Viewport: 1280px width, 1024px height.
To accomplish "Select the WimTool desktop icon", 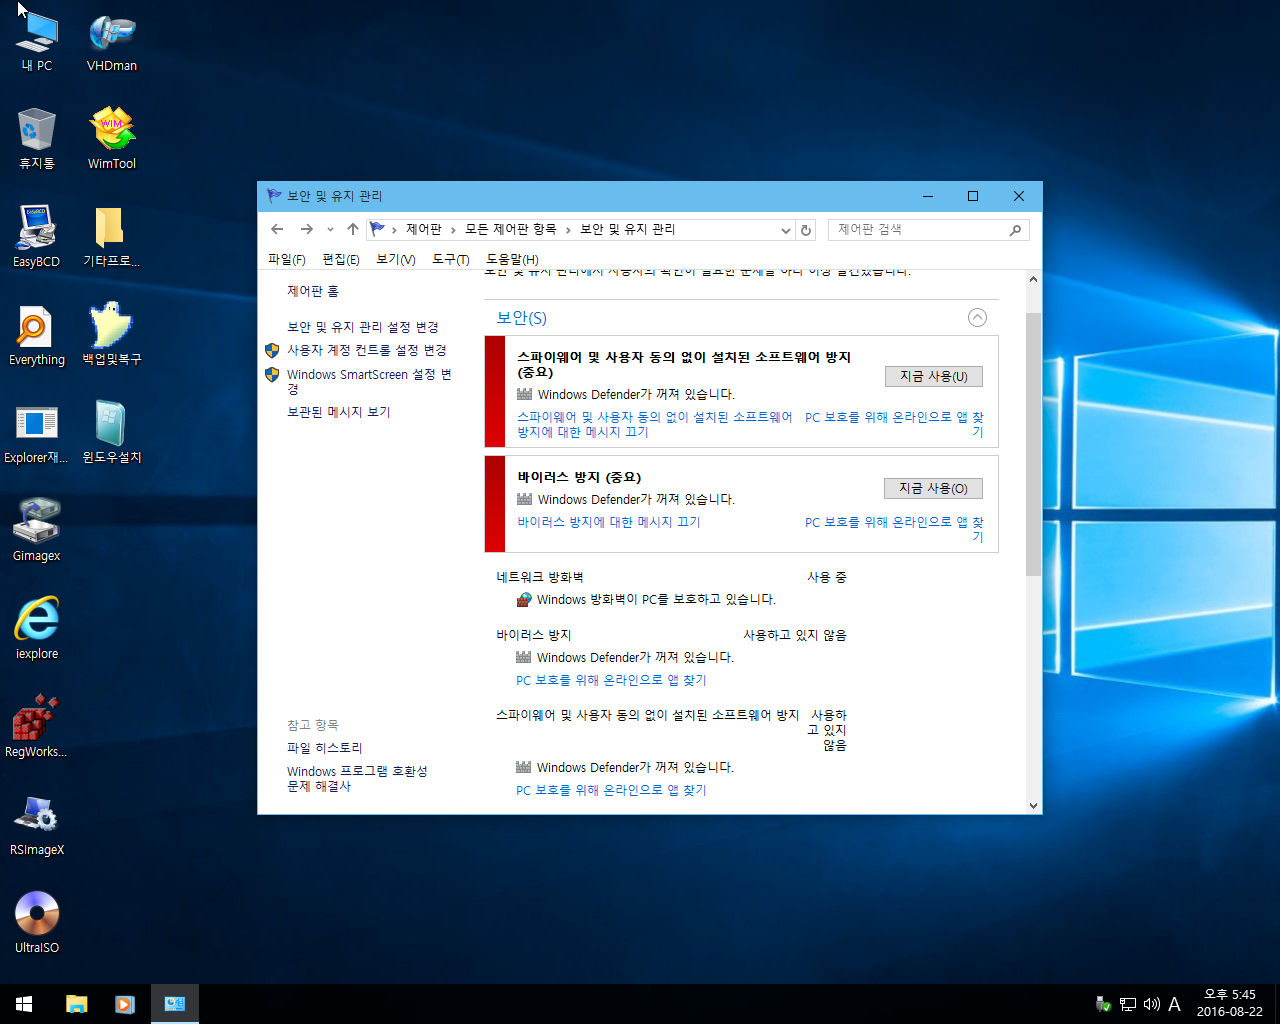I will pyautogui.click(x=112, y=139).
